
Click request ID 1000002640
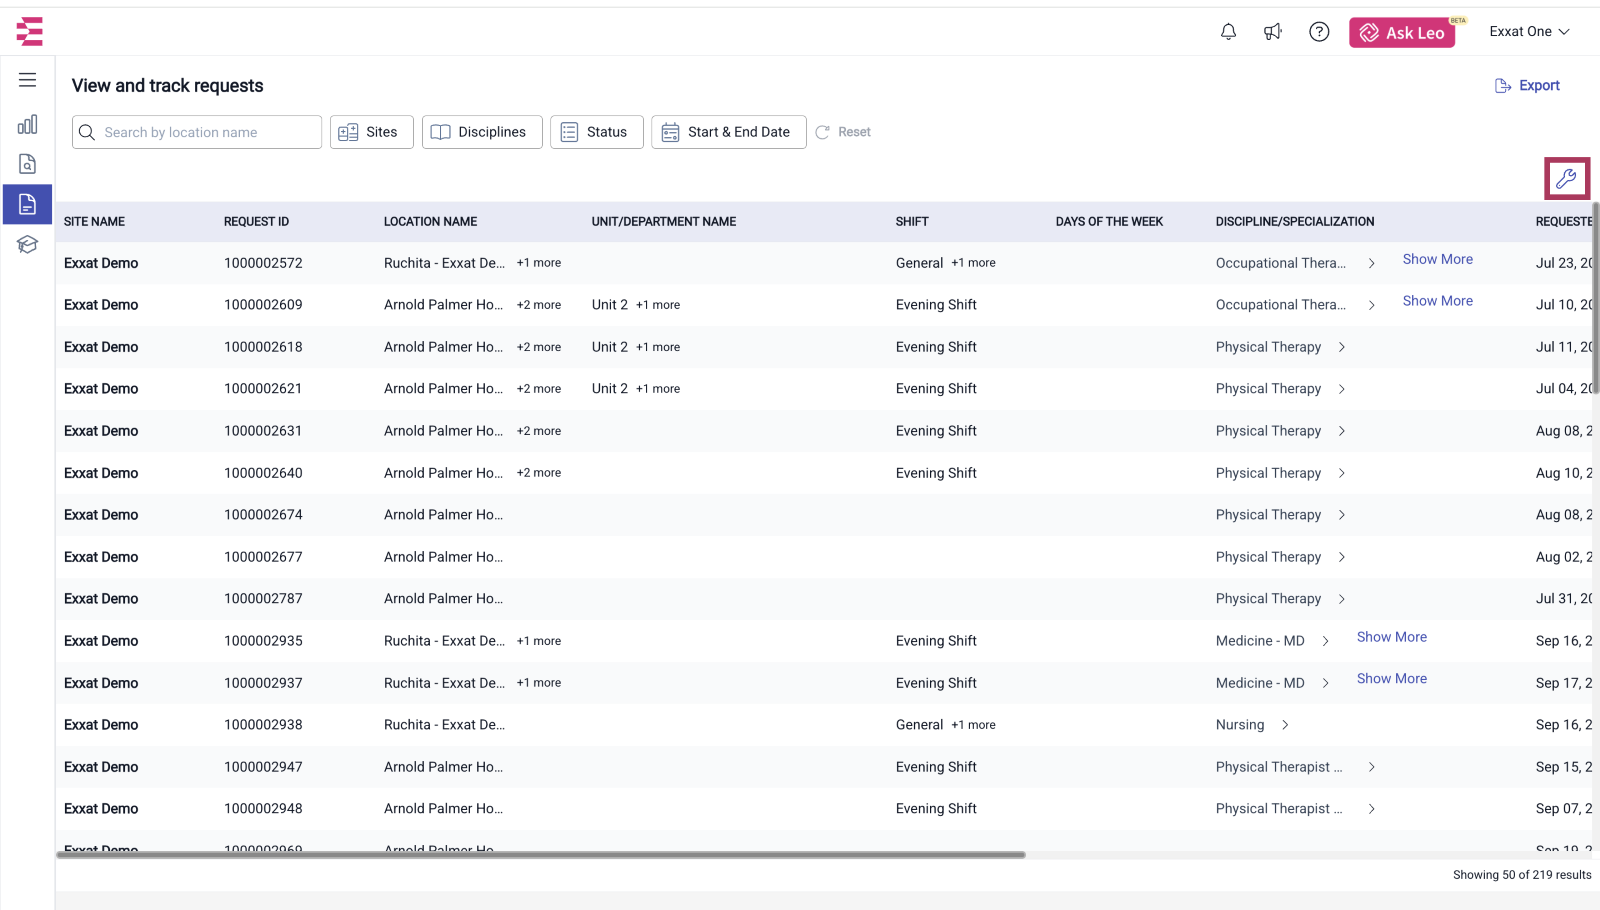[263, 473]
